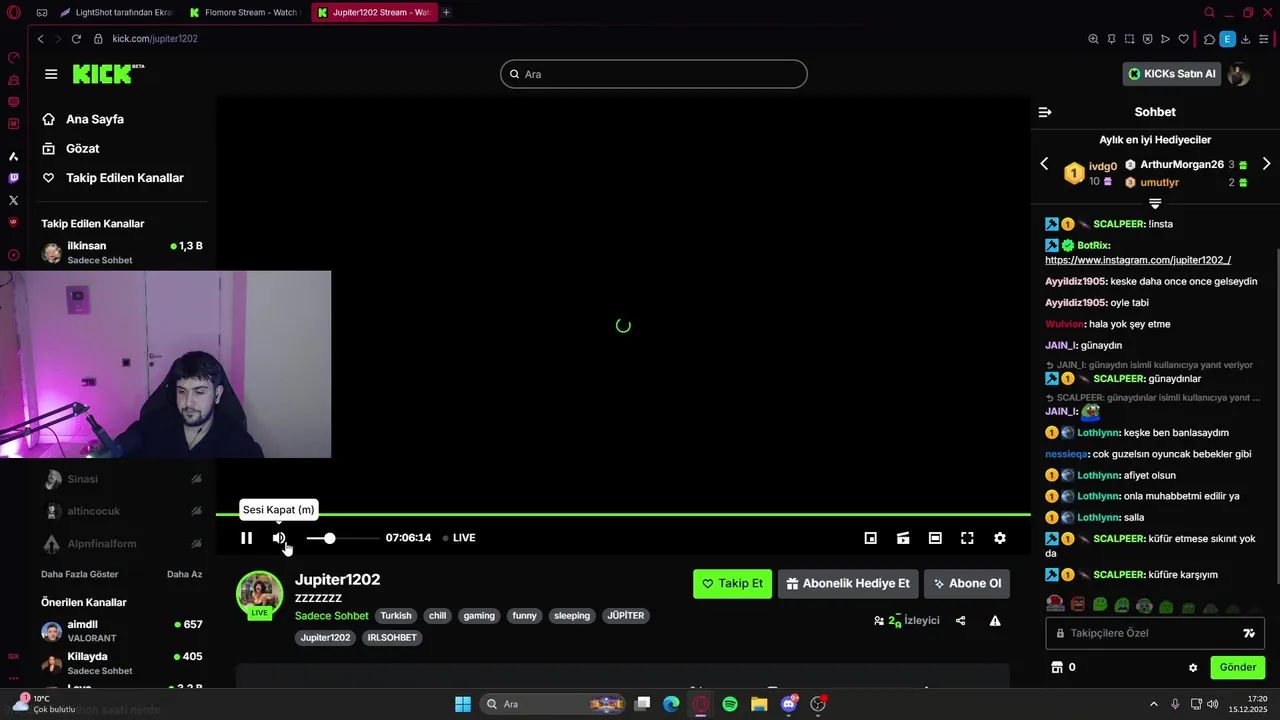Click Abonelik Hediye Et button
The image size is (1280, 720).
848,584
